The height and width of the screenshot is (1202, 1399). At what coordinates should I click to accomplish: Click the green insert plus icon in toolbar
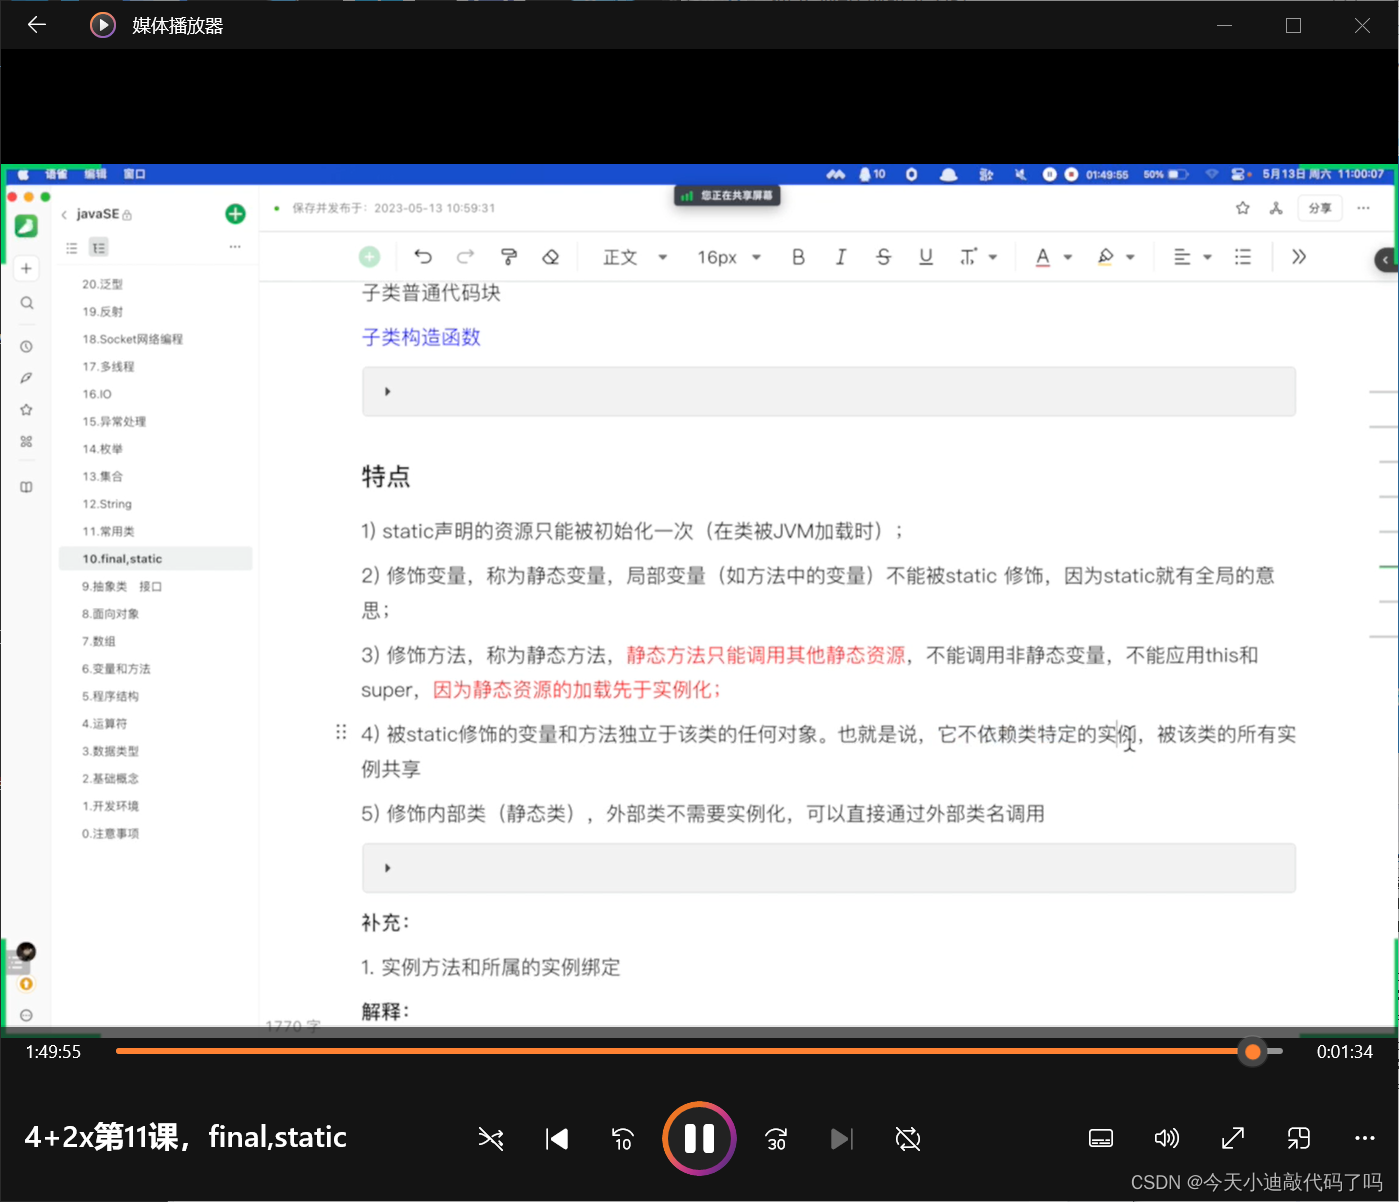tap(369, 257)
